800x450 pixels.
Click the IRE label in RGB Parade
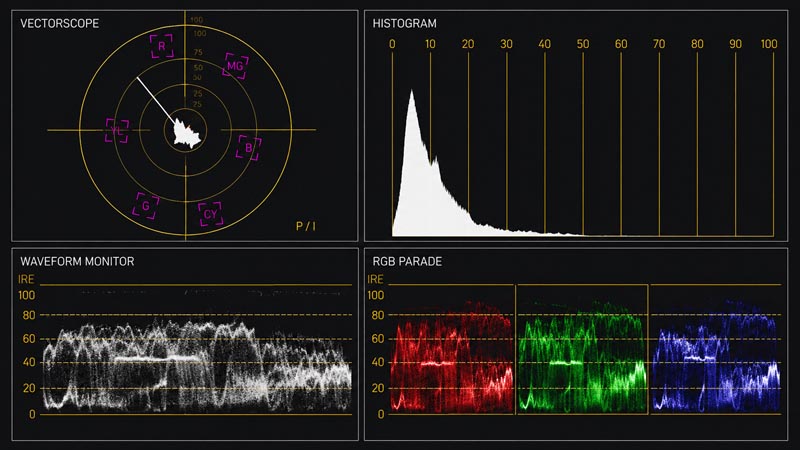375,279
